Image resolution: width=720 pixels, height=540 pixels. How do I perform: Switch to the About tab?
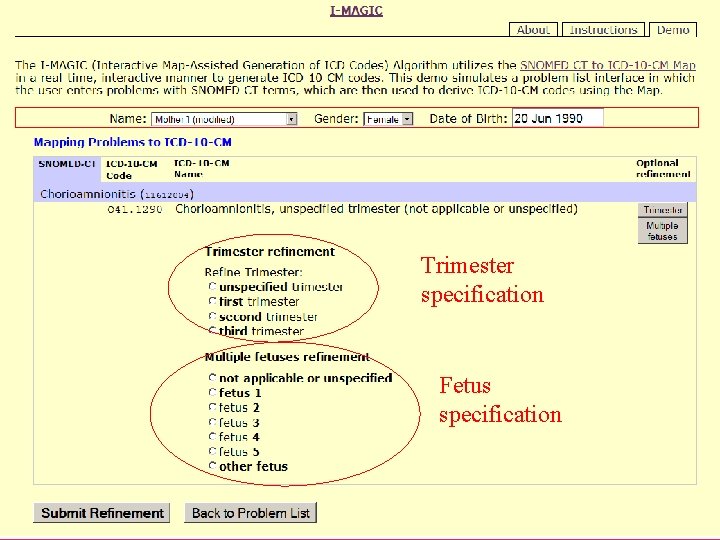pyautogui.click(x=533, y=30)
